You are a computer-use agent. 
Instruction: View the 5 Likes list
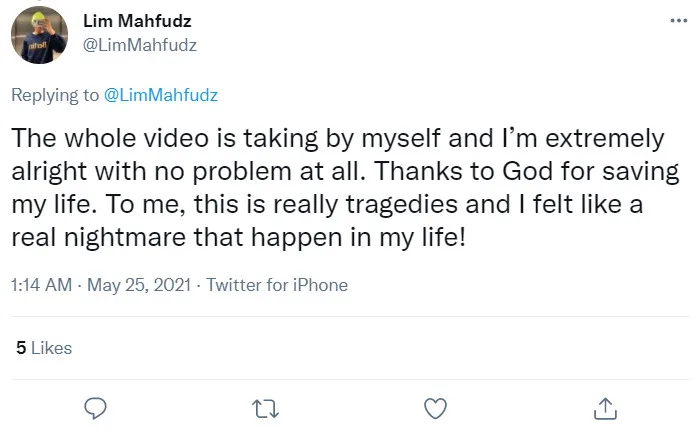pos(44,348)
